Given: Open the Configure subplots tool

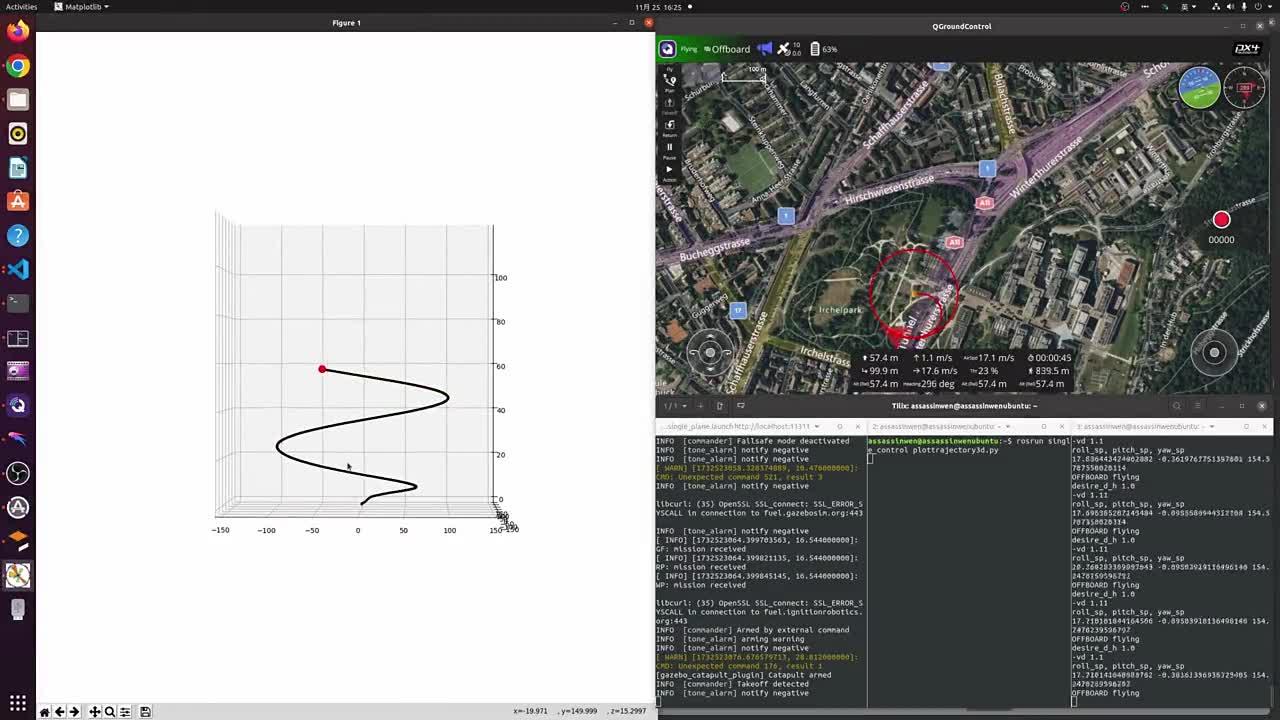Looking at the screenshot, I should click(125, 712).
